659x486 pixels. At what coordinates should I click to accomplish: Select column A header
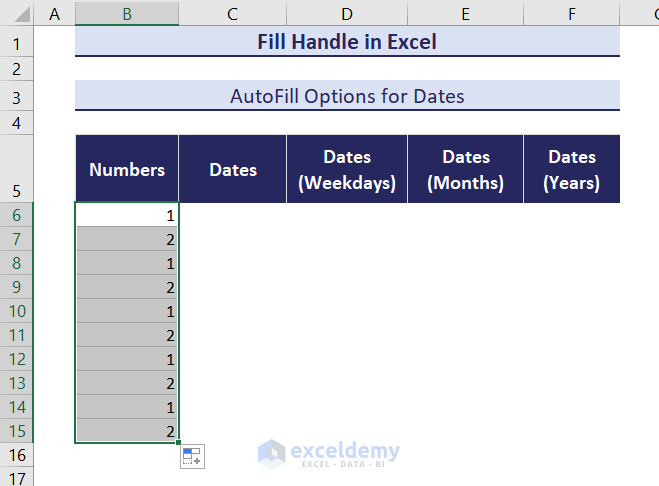[x=54, y=13]
